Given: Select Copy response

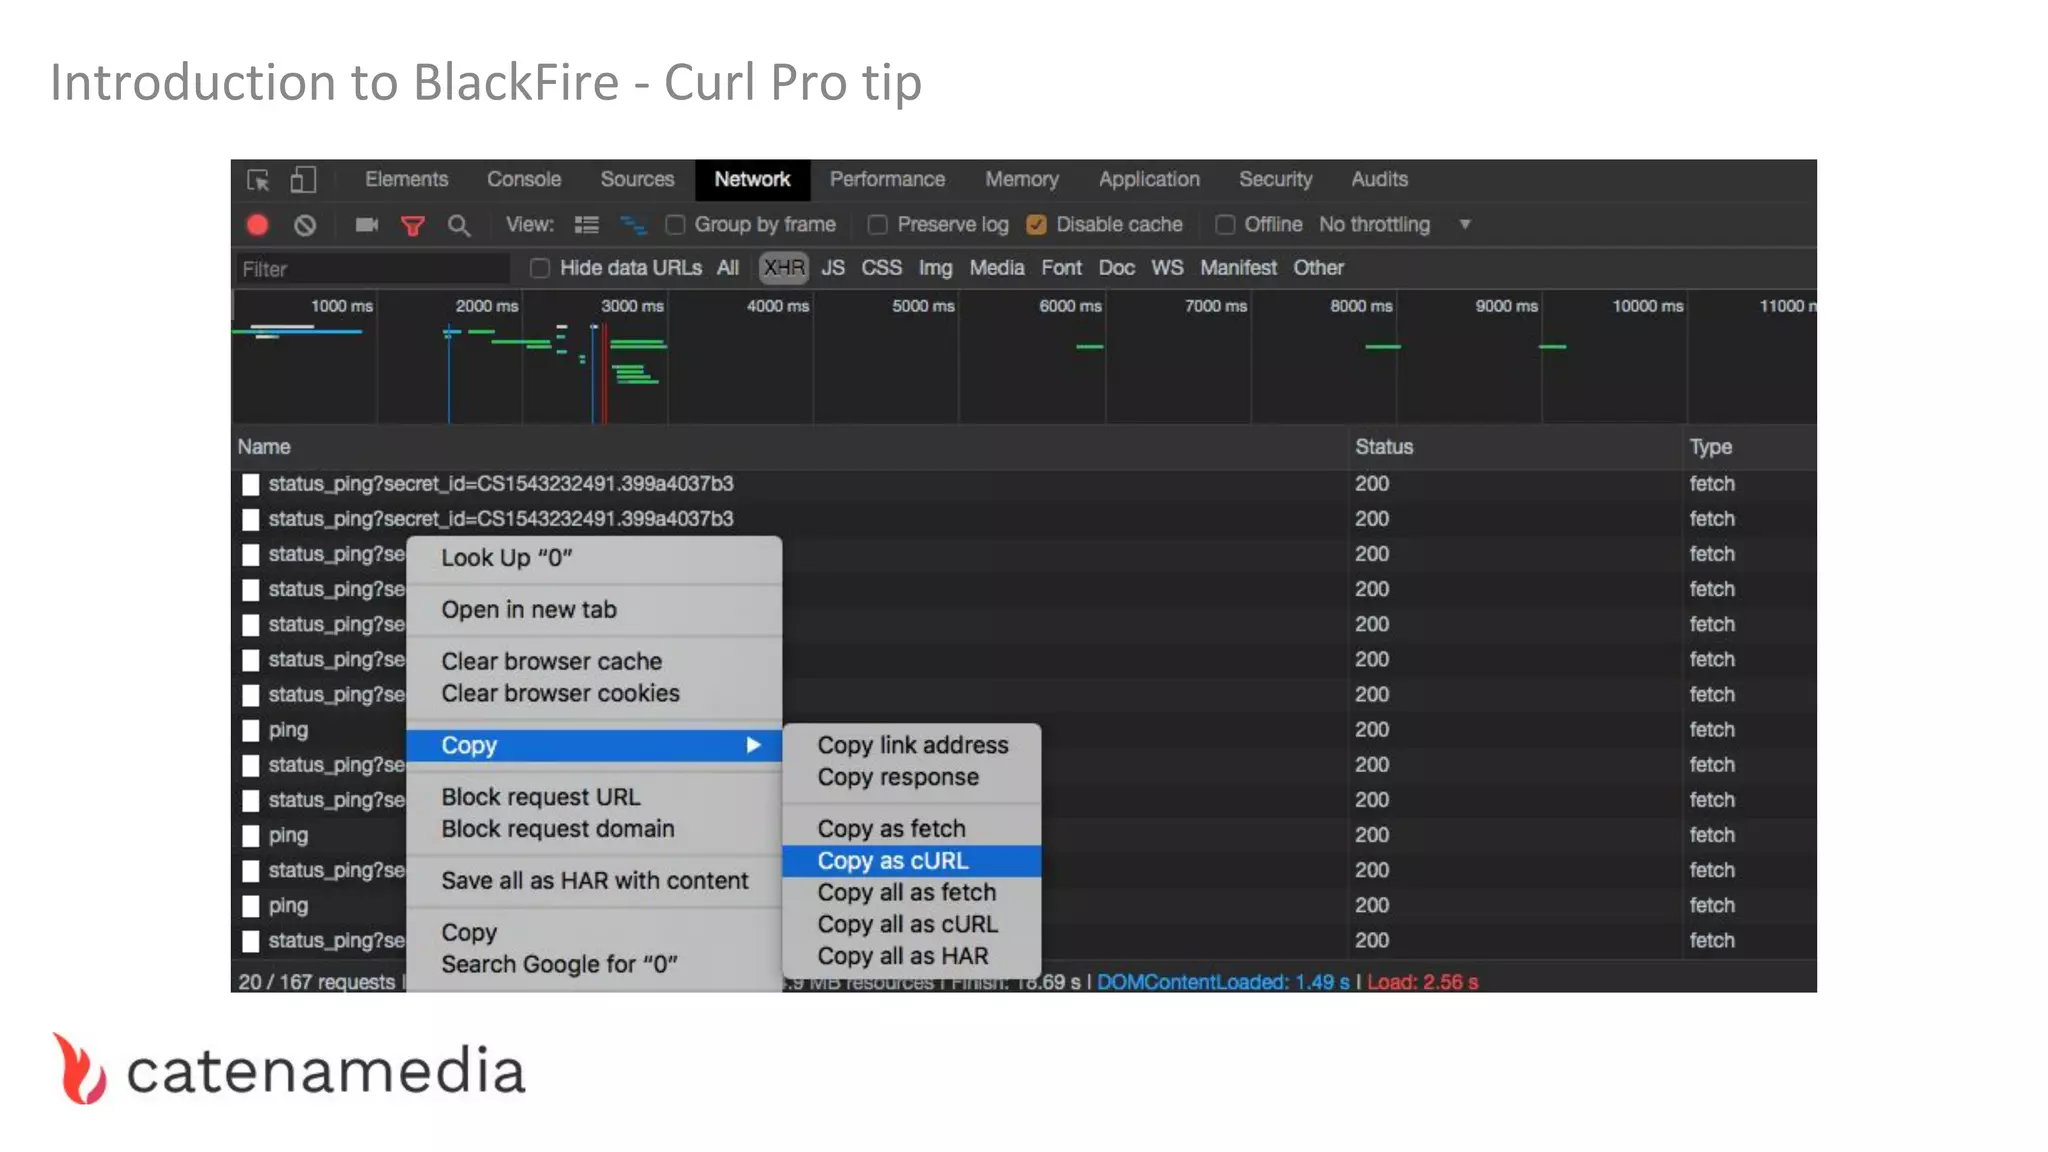Looking at the screenshot, I should 912,778.
